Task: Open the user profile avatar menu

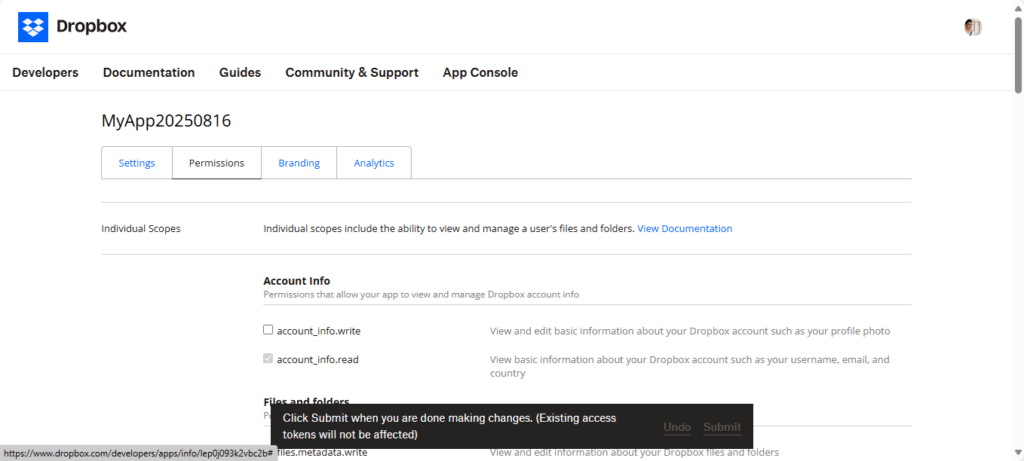Action: [x=972, y=27]
